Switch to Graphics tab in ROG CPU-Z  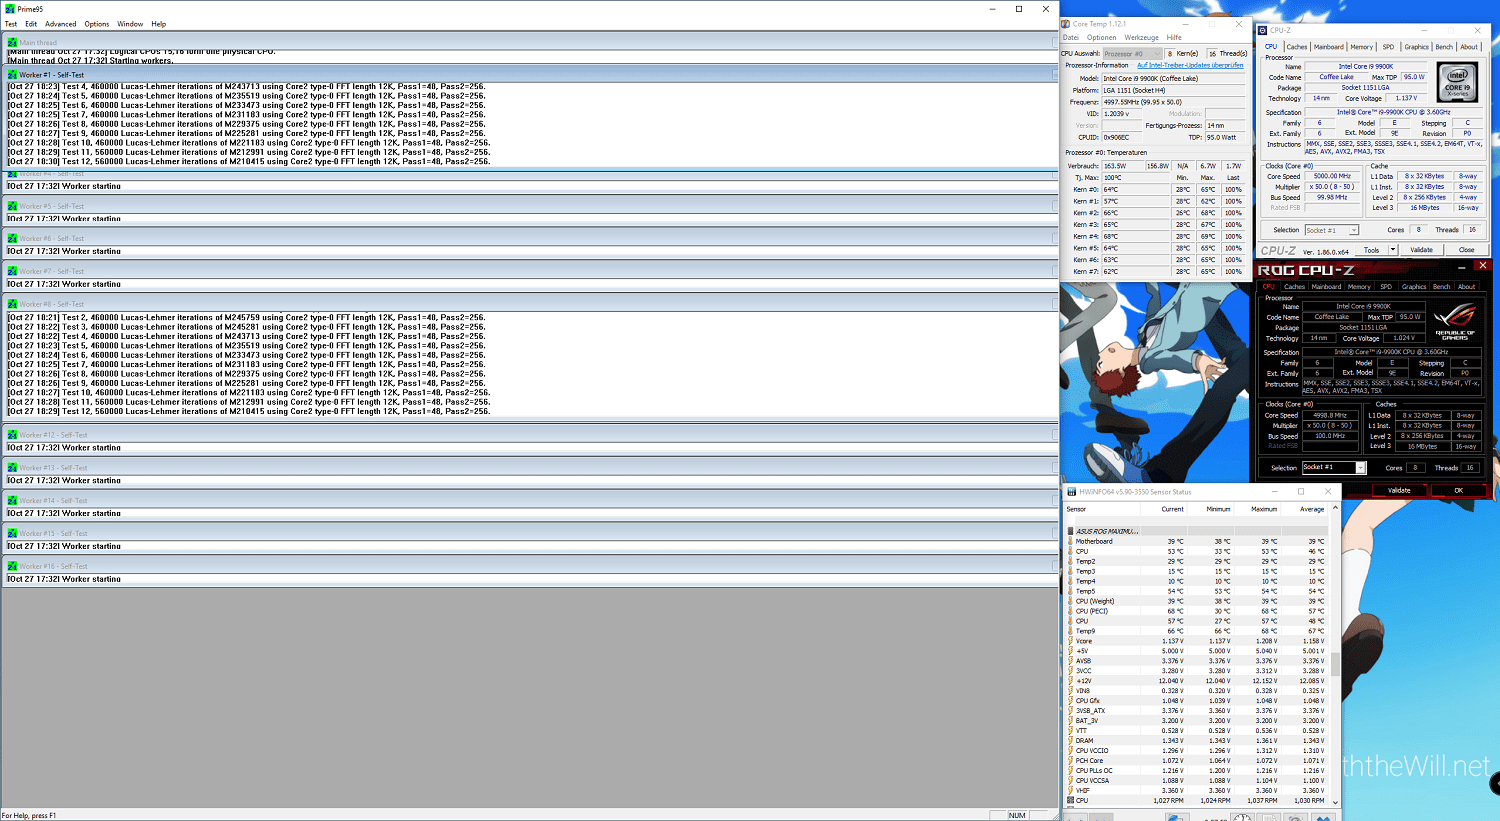coord(1414,287)
